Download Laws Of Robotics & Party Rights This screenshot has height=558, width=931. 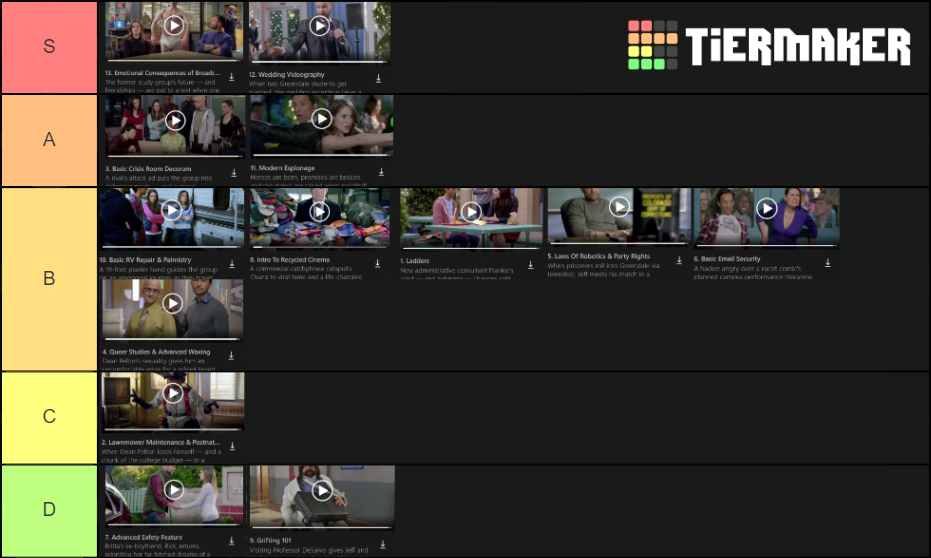(679, 260)
